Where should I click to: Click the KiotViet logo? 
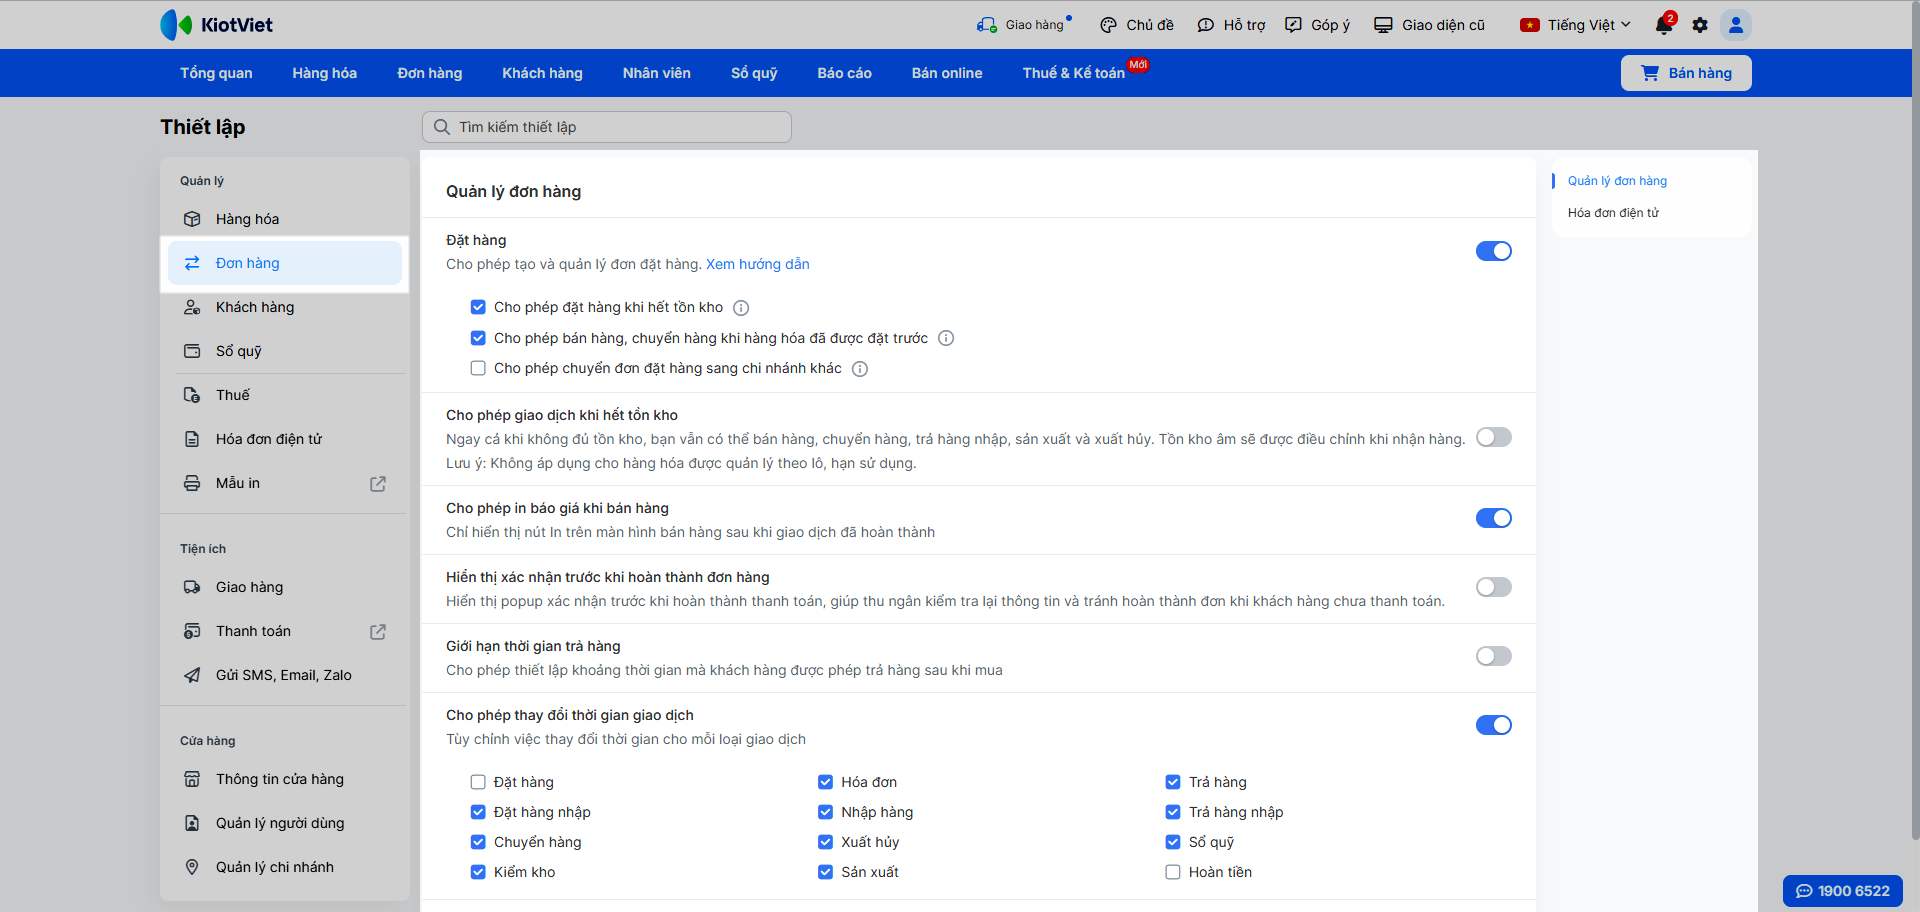click(x=217, y=25)
